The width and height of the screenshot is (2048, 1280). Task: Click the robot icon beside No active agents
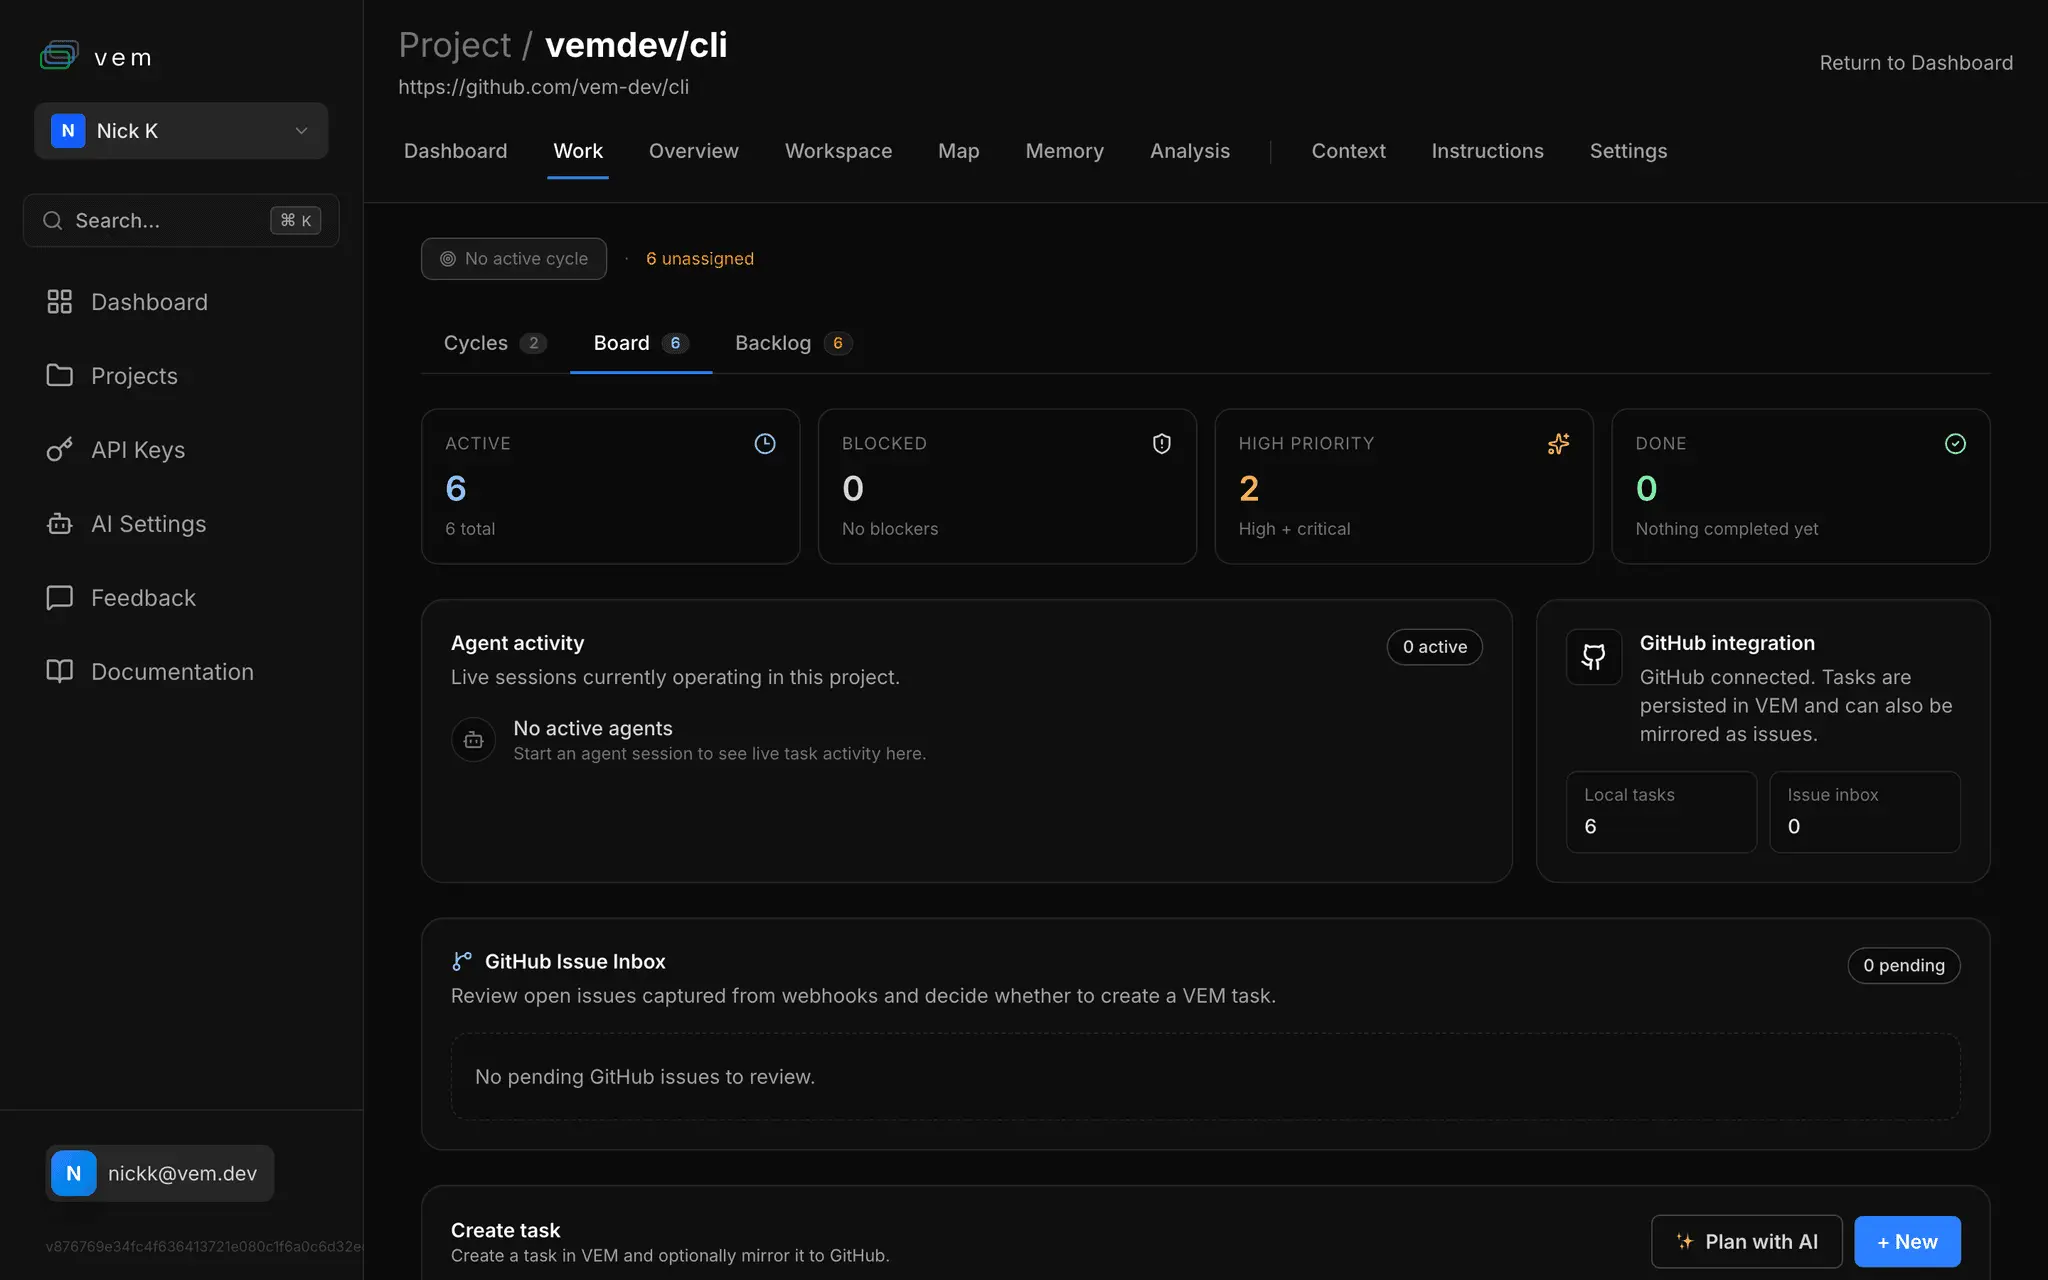click(x=474, y=740)
